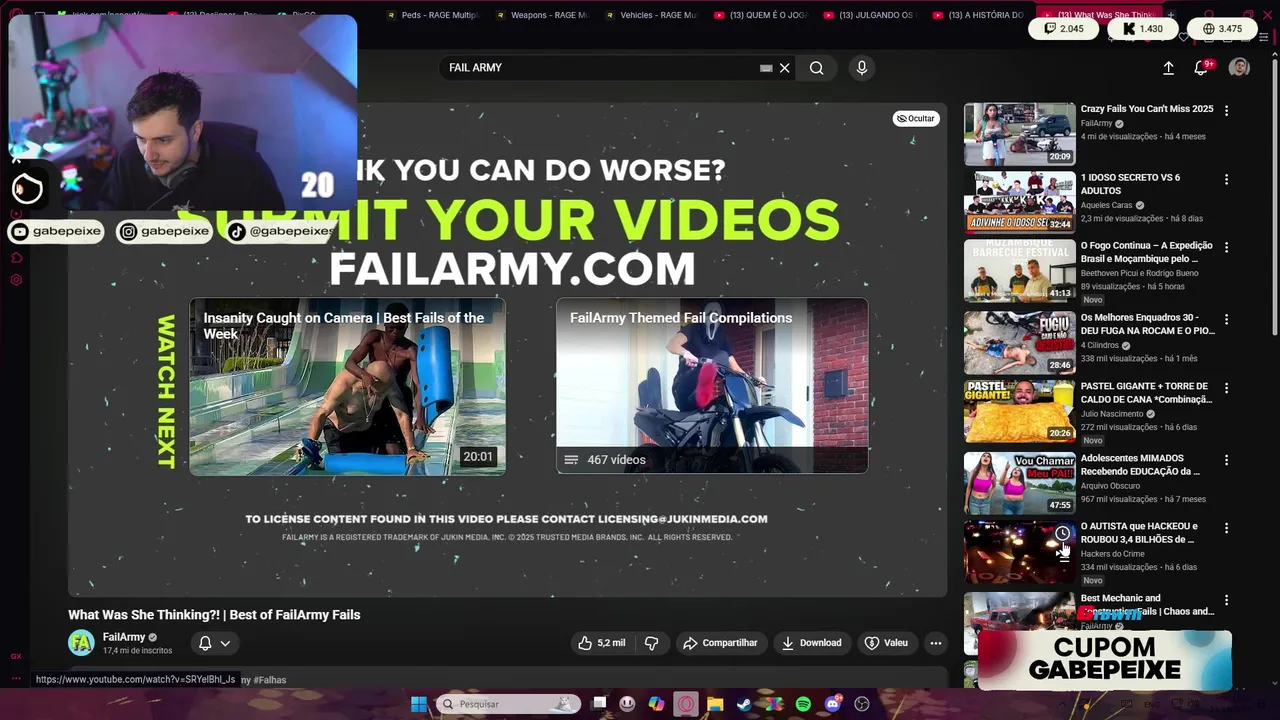Open the Windows Start button
1280x720 pixels.
419,704
